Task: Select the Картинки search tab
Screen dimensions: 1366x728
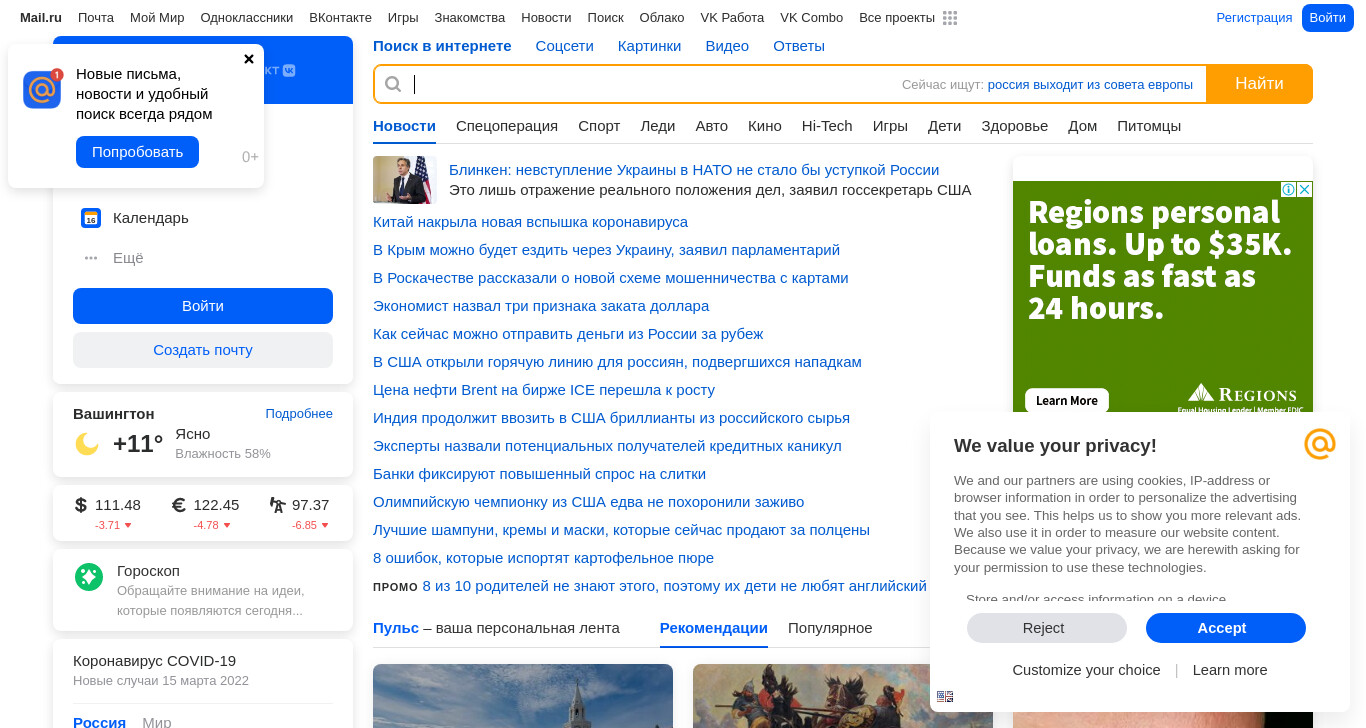Action: [649, 46]
